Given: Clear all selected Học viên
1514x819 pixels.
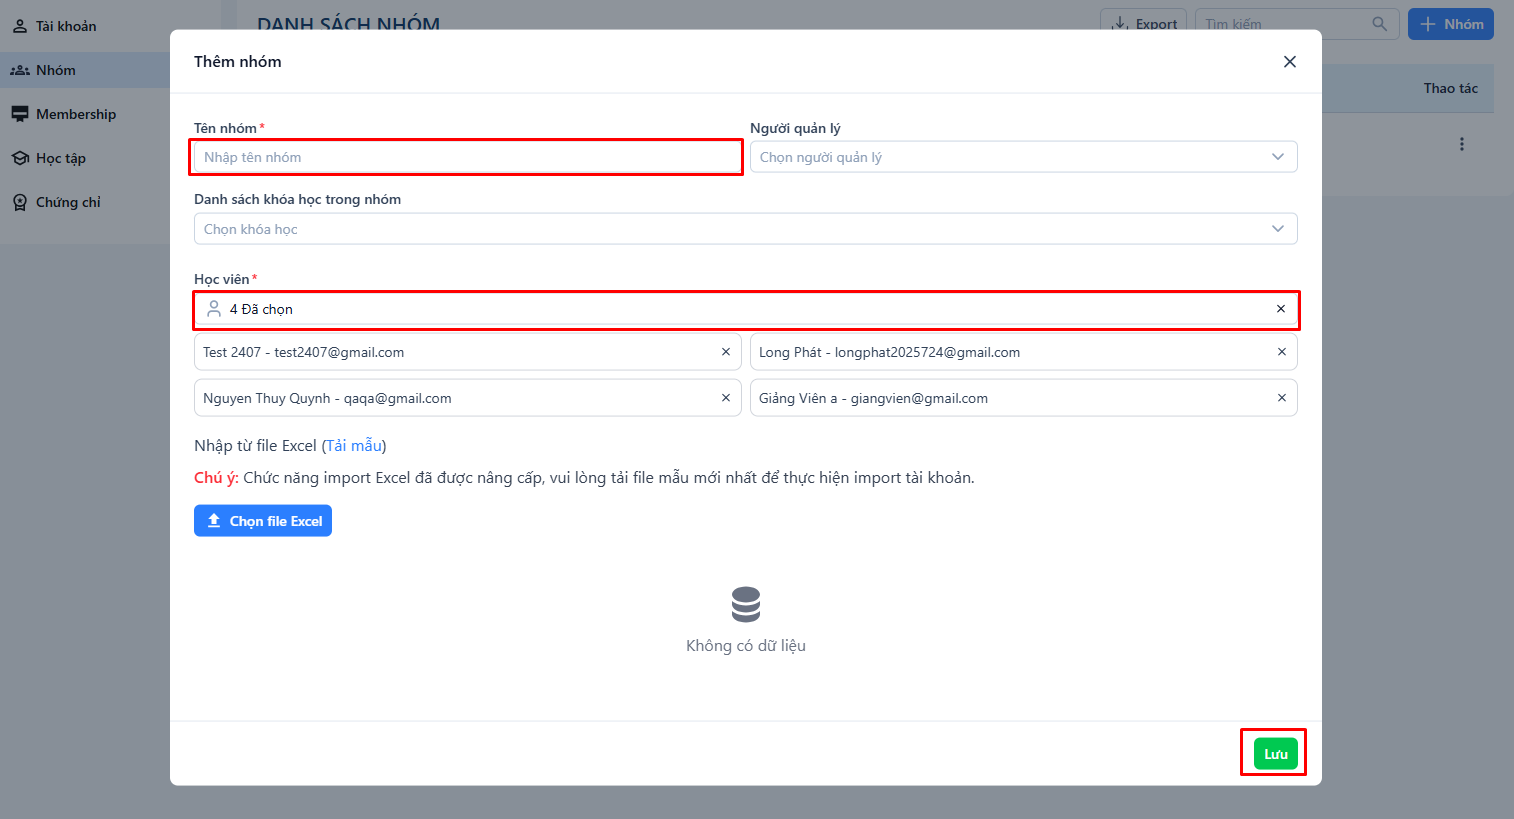Looking at the screenshot, I should [x=1281, y=309].
